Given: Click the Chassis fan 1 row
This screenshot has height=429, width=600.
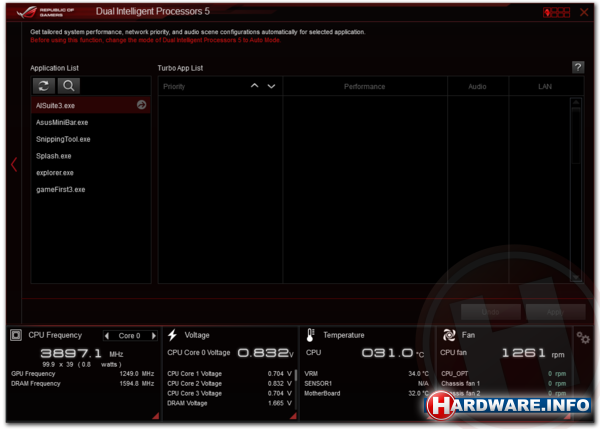Looking at the screenshot, I should 504,383.
